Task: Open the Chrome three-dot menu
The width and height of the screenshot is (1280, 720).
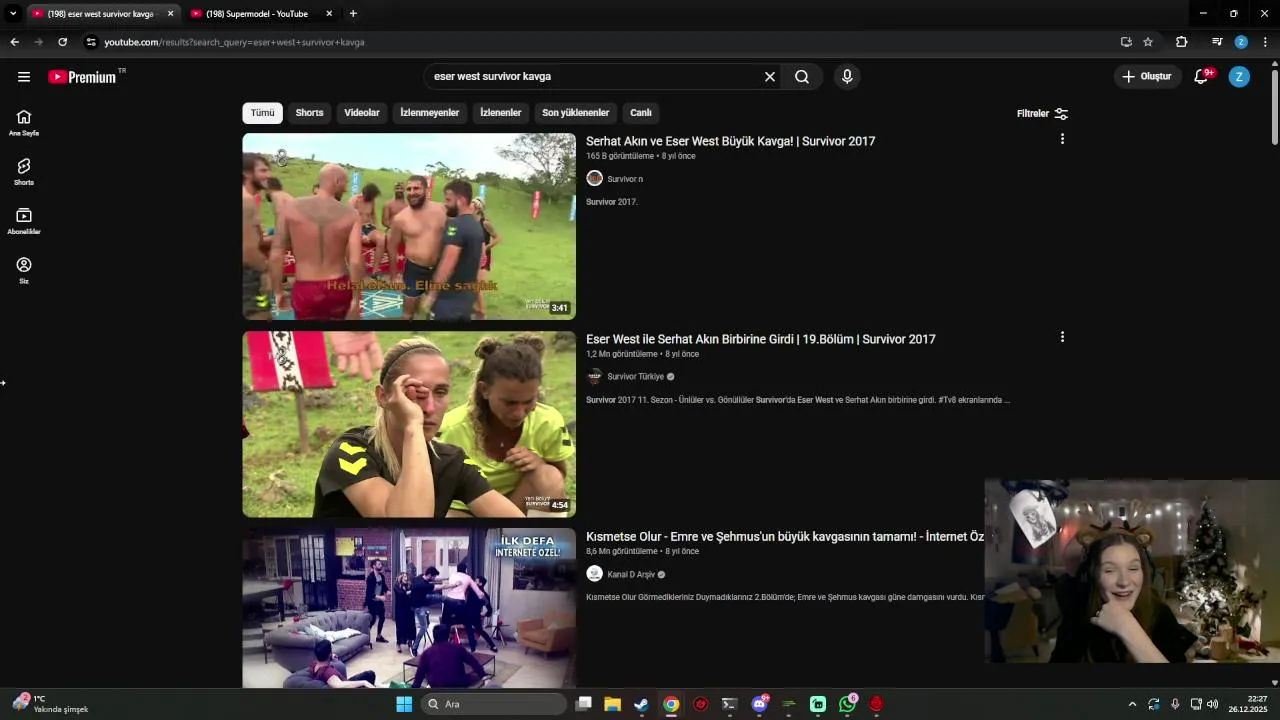Action: tap(1265, 42)
